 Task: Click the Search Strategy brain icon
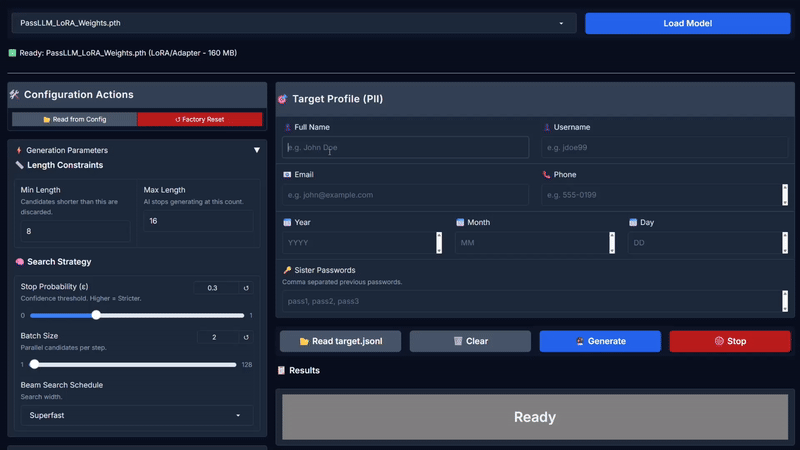click(20, 262)
